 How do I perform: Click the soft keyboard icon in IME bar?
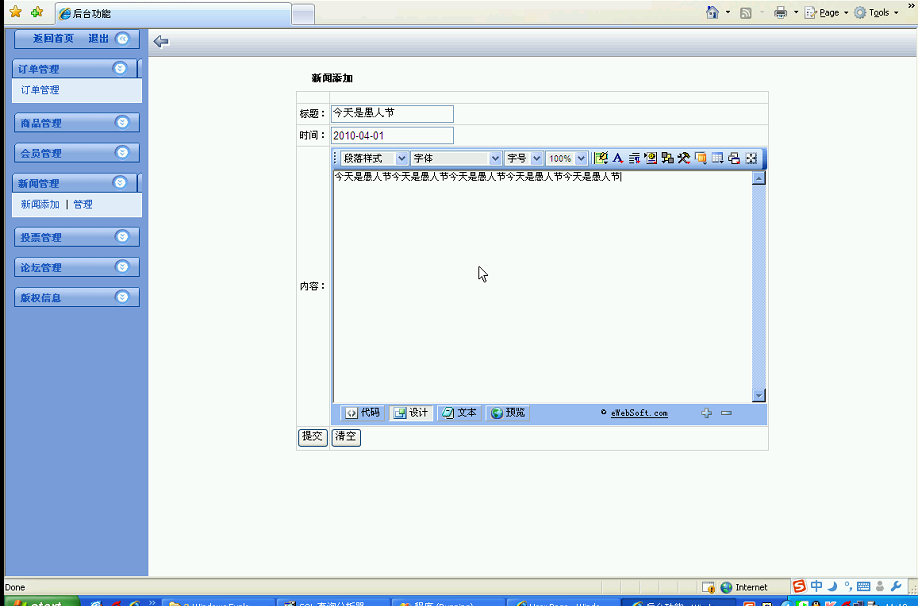[863, 586]
